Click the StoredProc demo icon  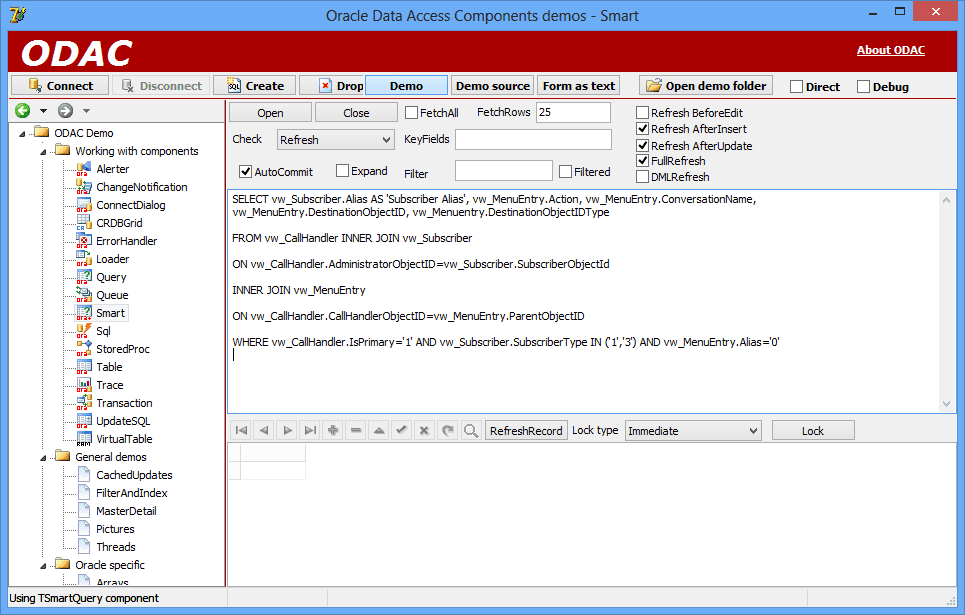(84, 348)
